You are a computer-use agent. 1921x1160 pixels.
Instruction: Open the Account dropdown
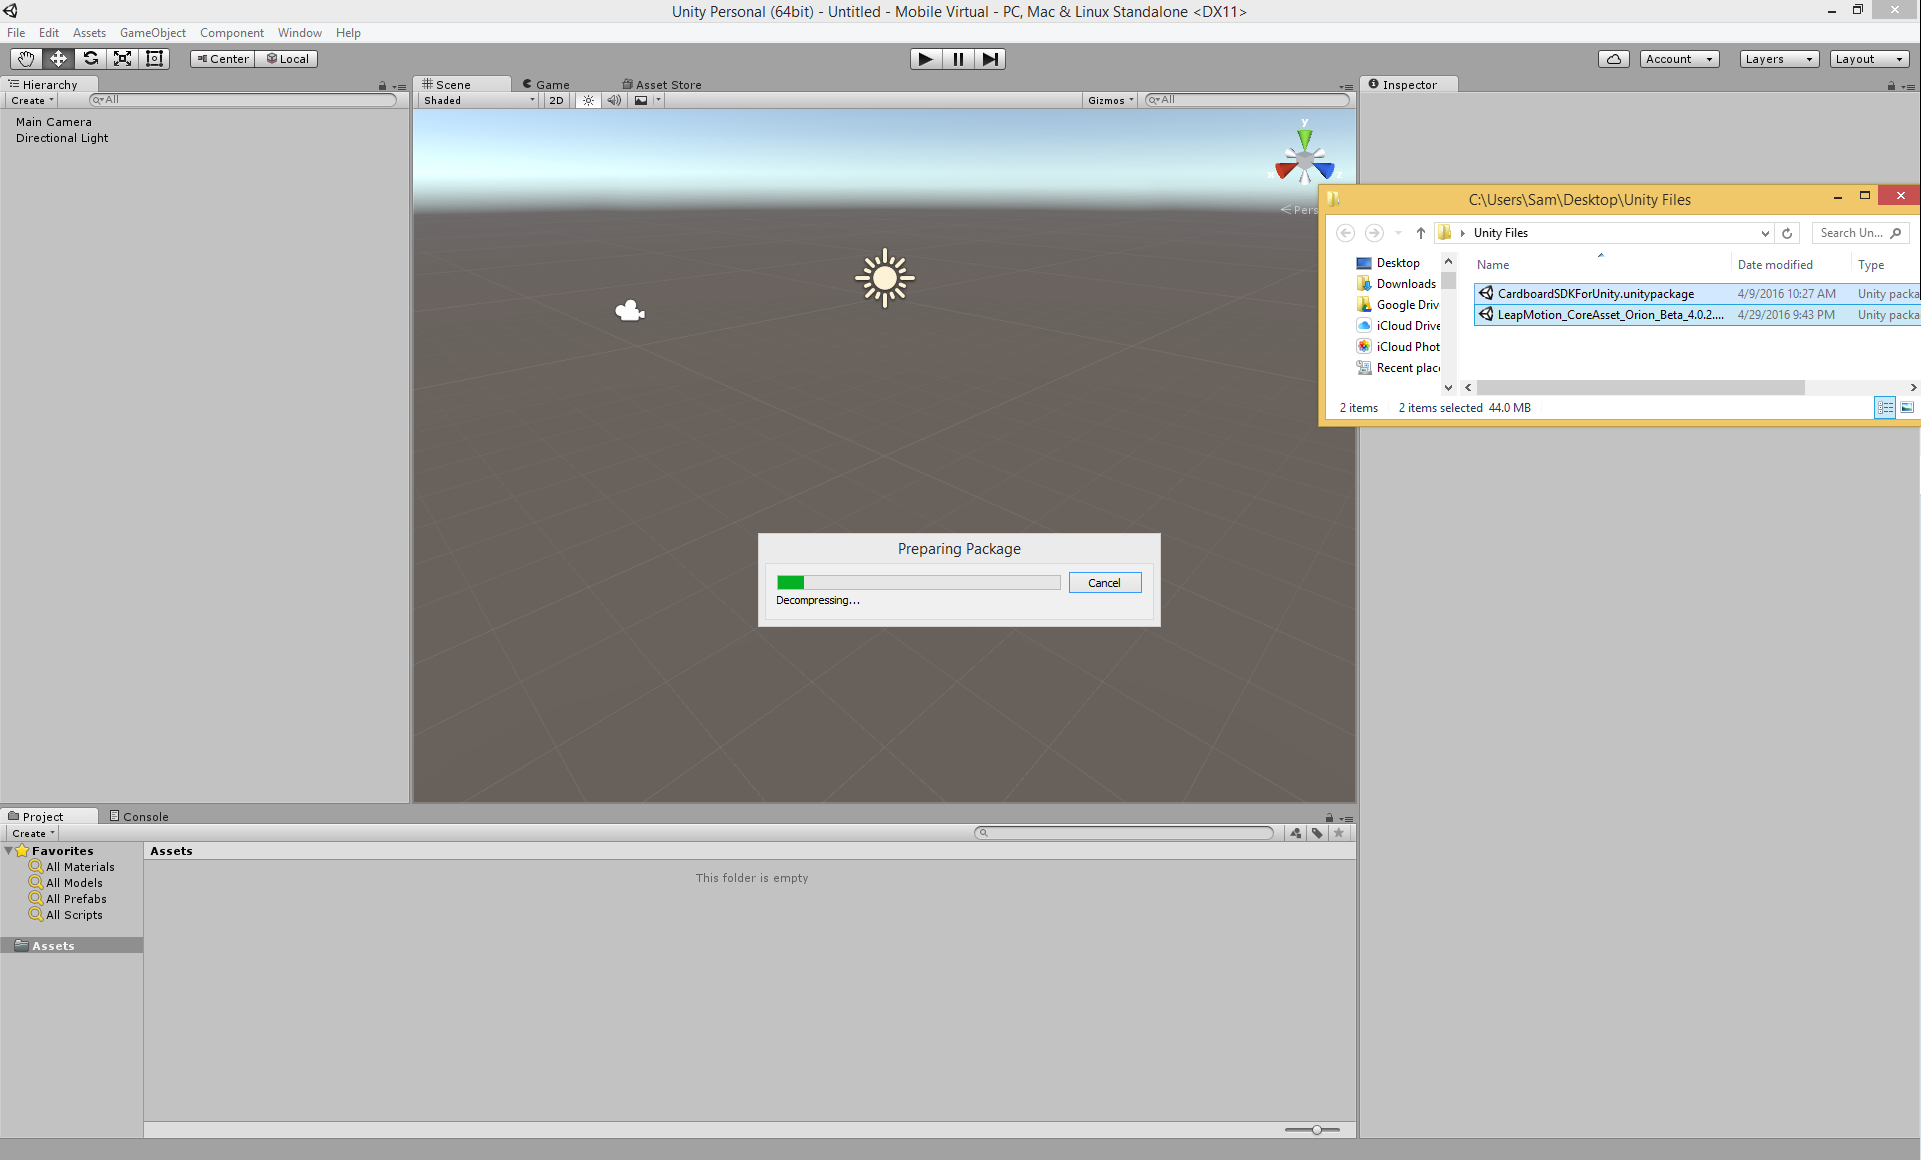pos(1679,59)
